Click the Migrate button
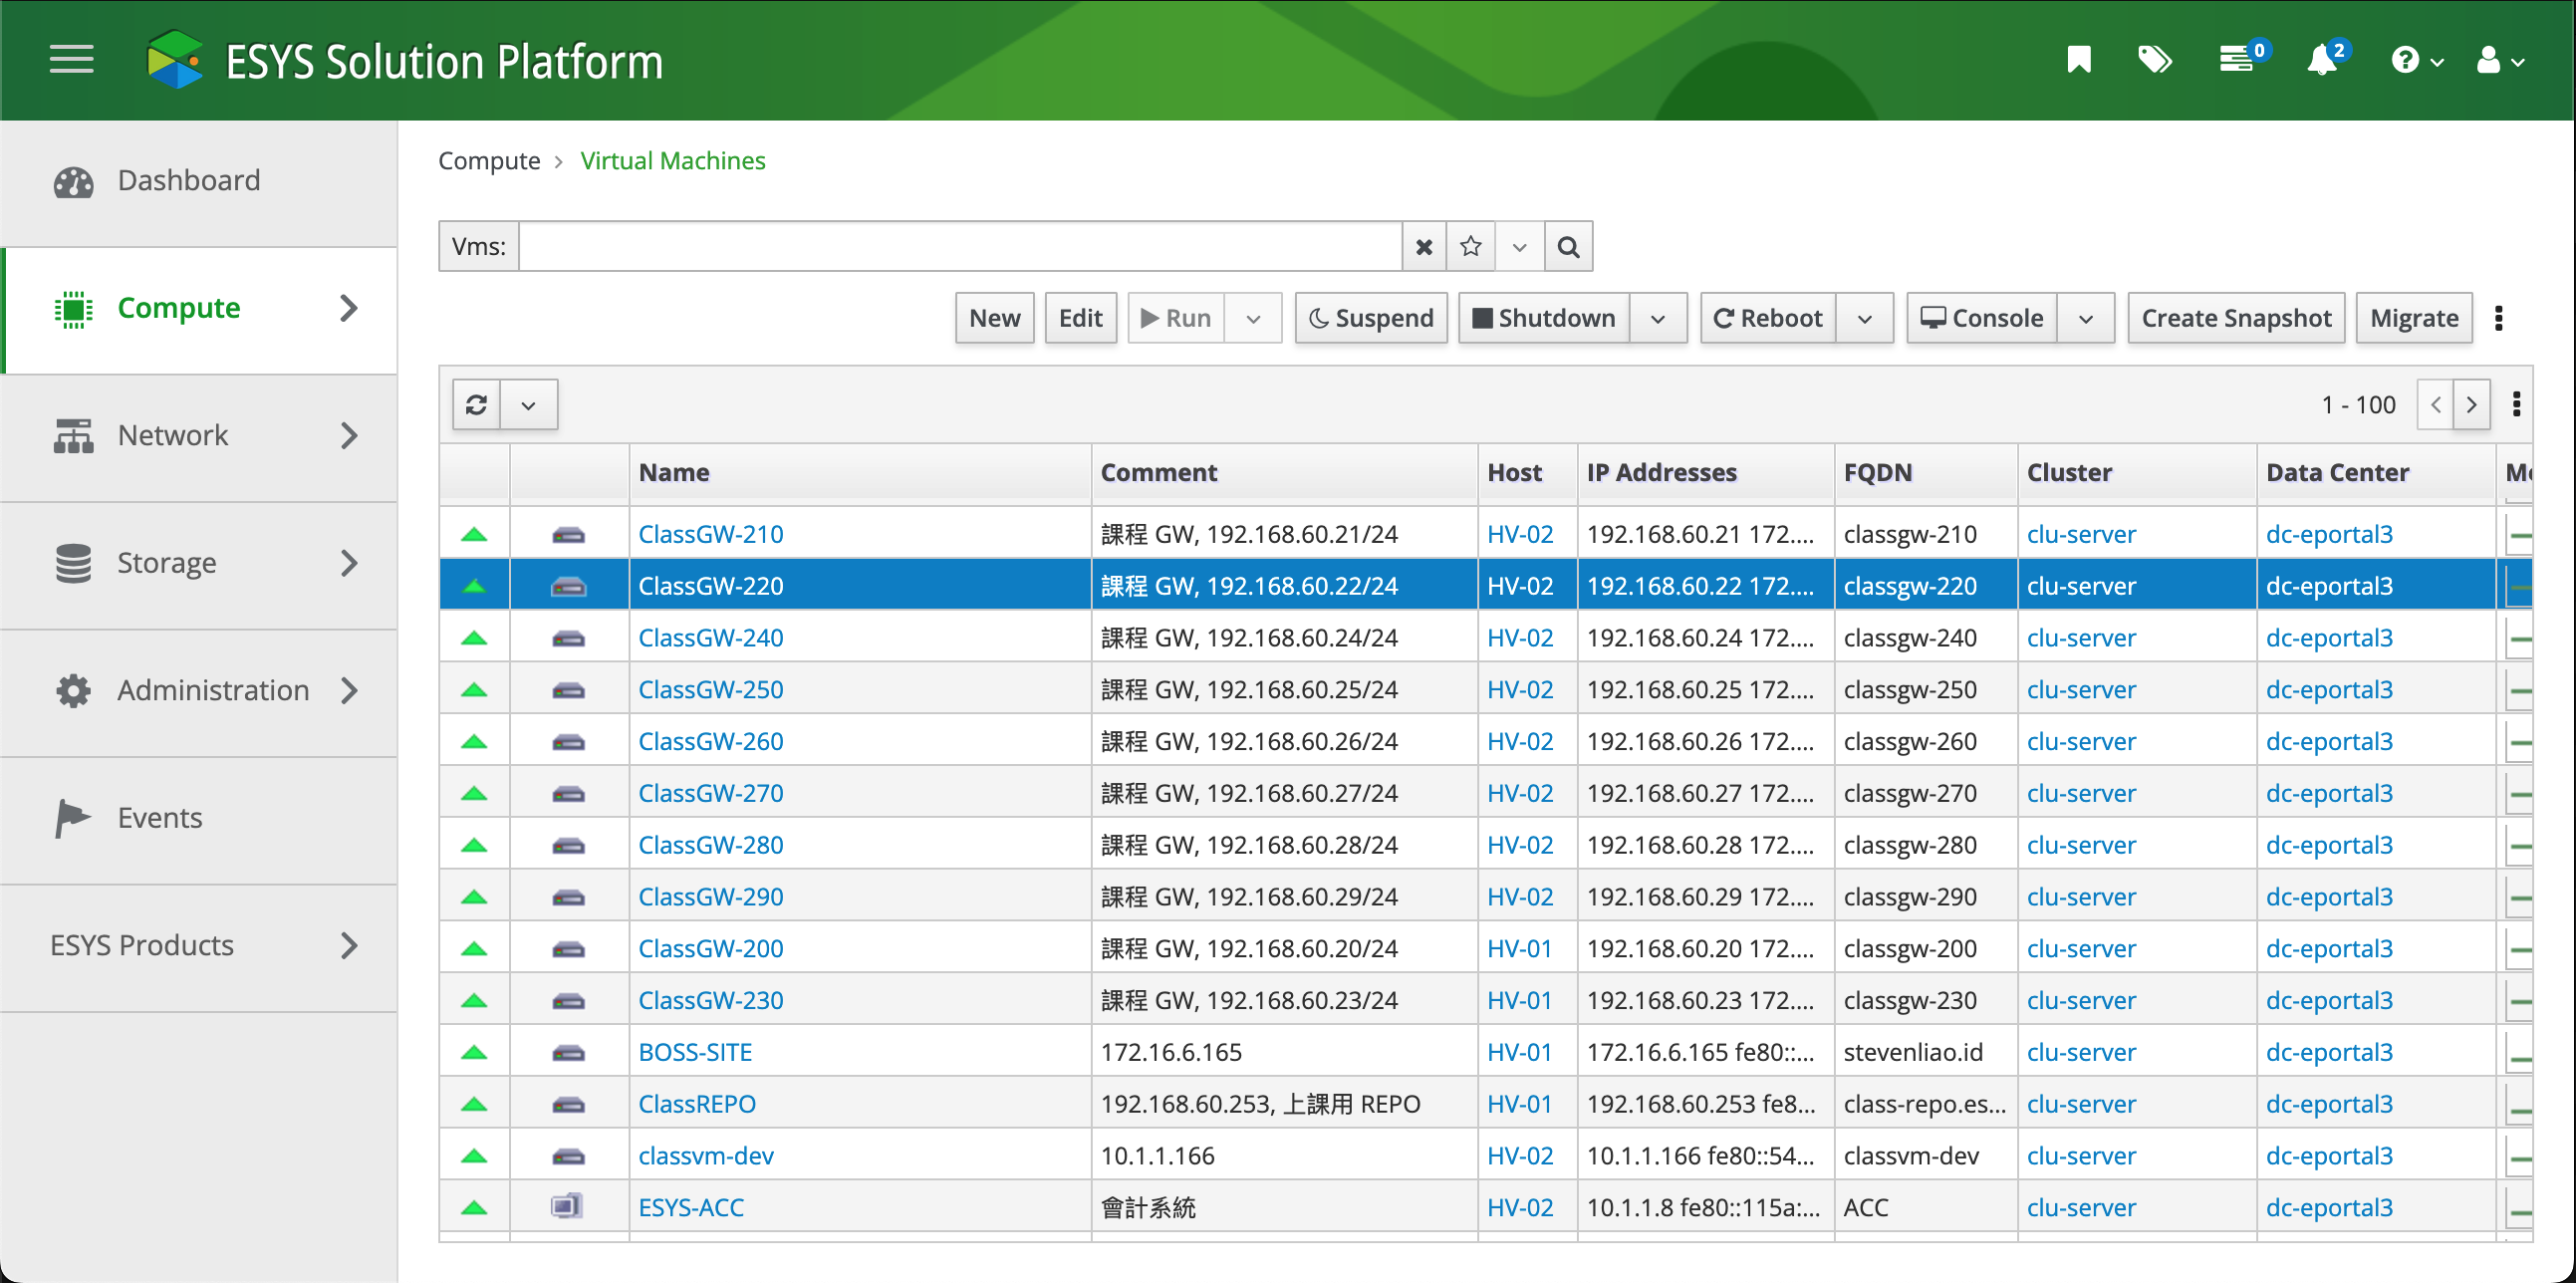This screenshot has width=2576, height=1283. coord(2414,318)
